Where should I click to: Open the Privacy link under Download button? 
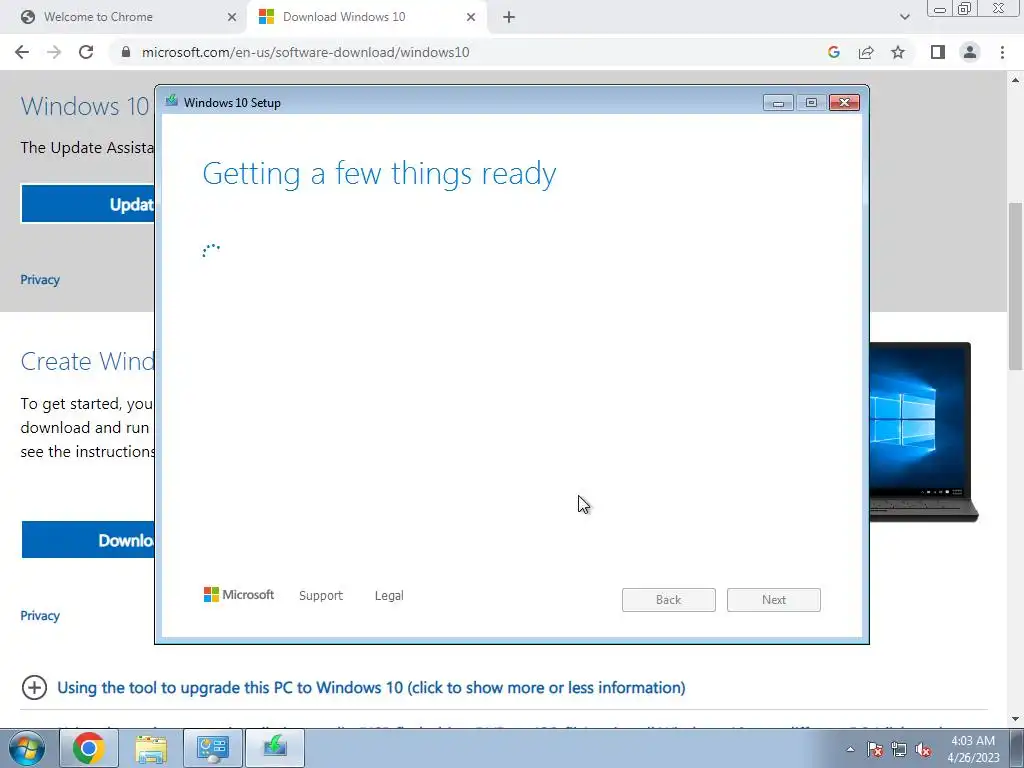coord(40,615)
